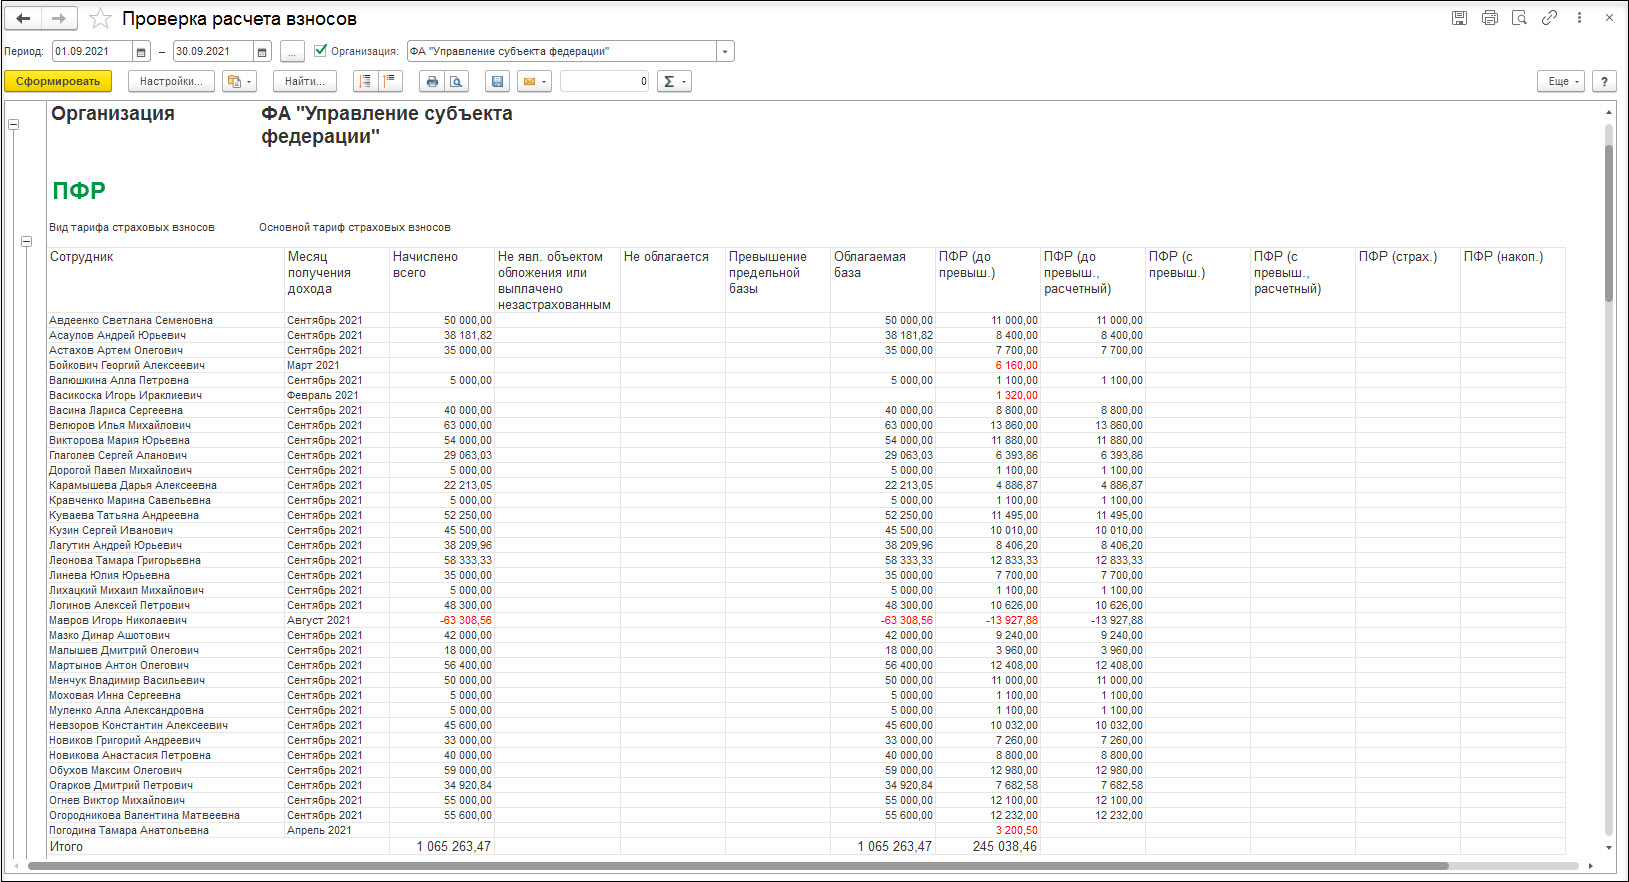1629x882 pixels.
Task: Click the horizontal scrollbar thumb
Action: pyautogui.click(x=738, y=866)
